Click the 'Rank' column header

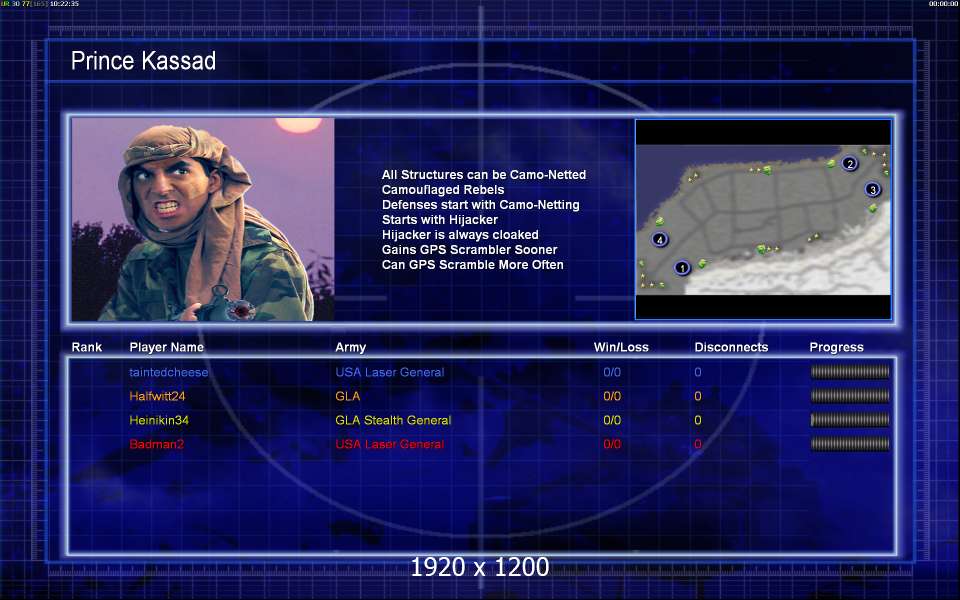(x=86, y=347)
